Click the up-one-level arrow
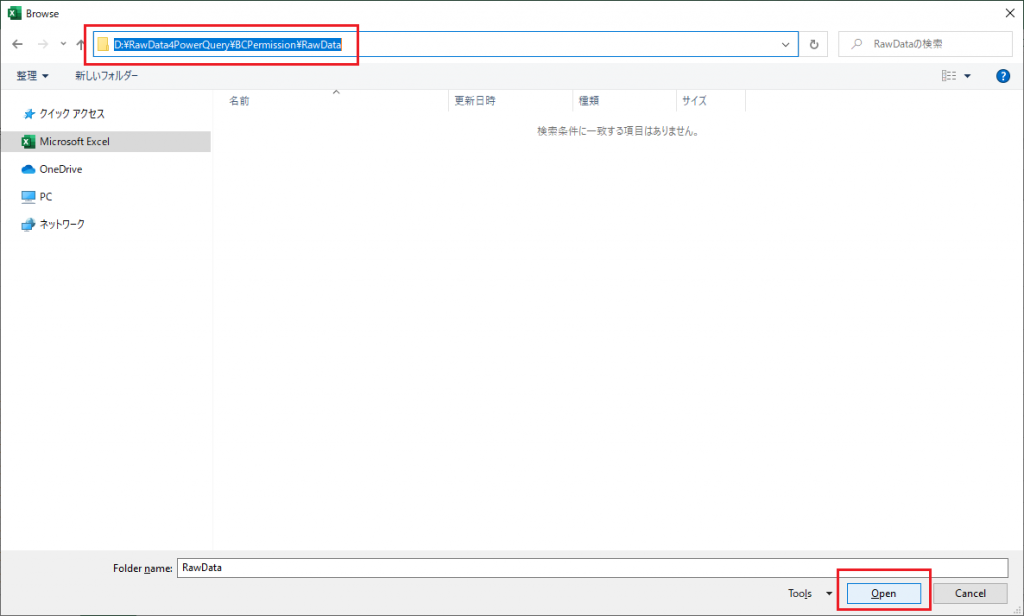Screen dimensions: 1024x616 point(80,44)
